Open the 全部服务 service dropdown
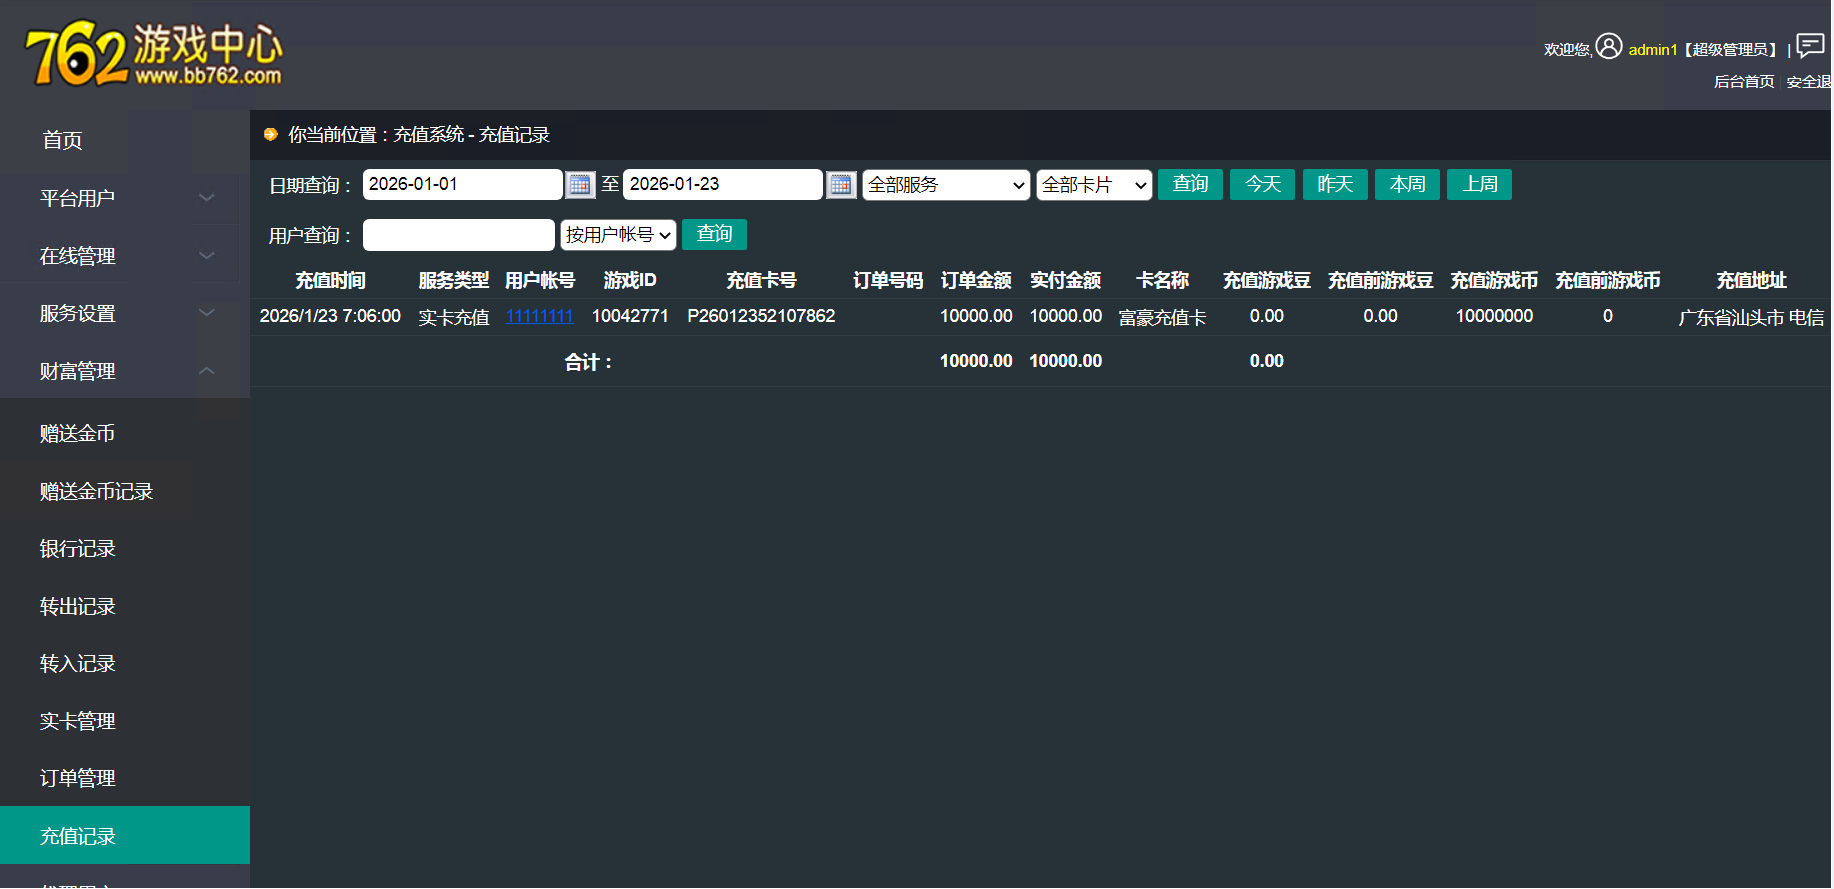The width and height of the screenshot is (1834, 889). coord(945,185)
